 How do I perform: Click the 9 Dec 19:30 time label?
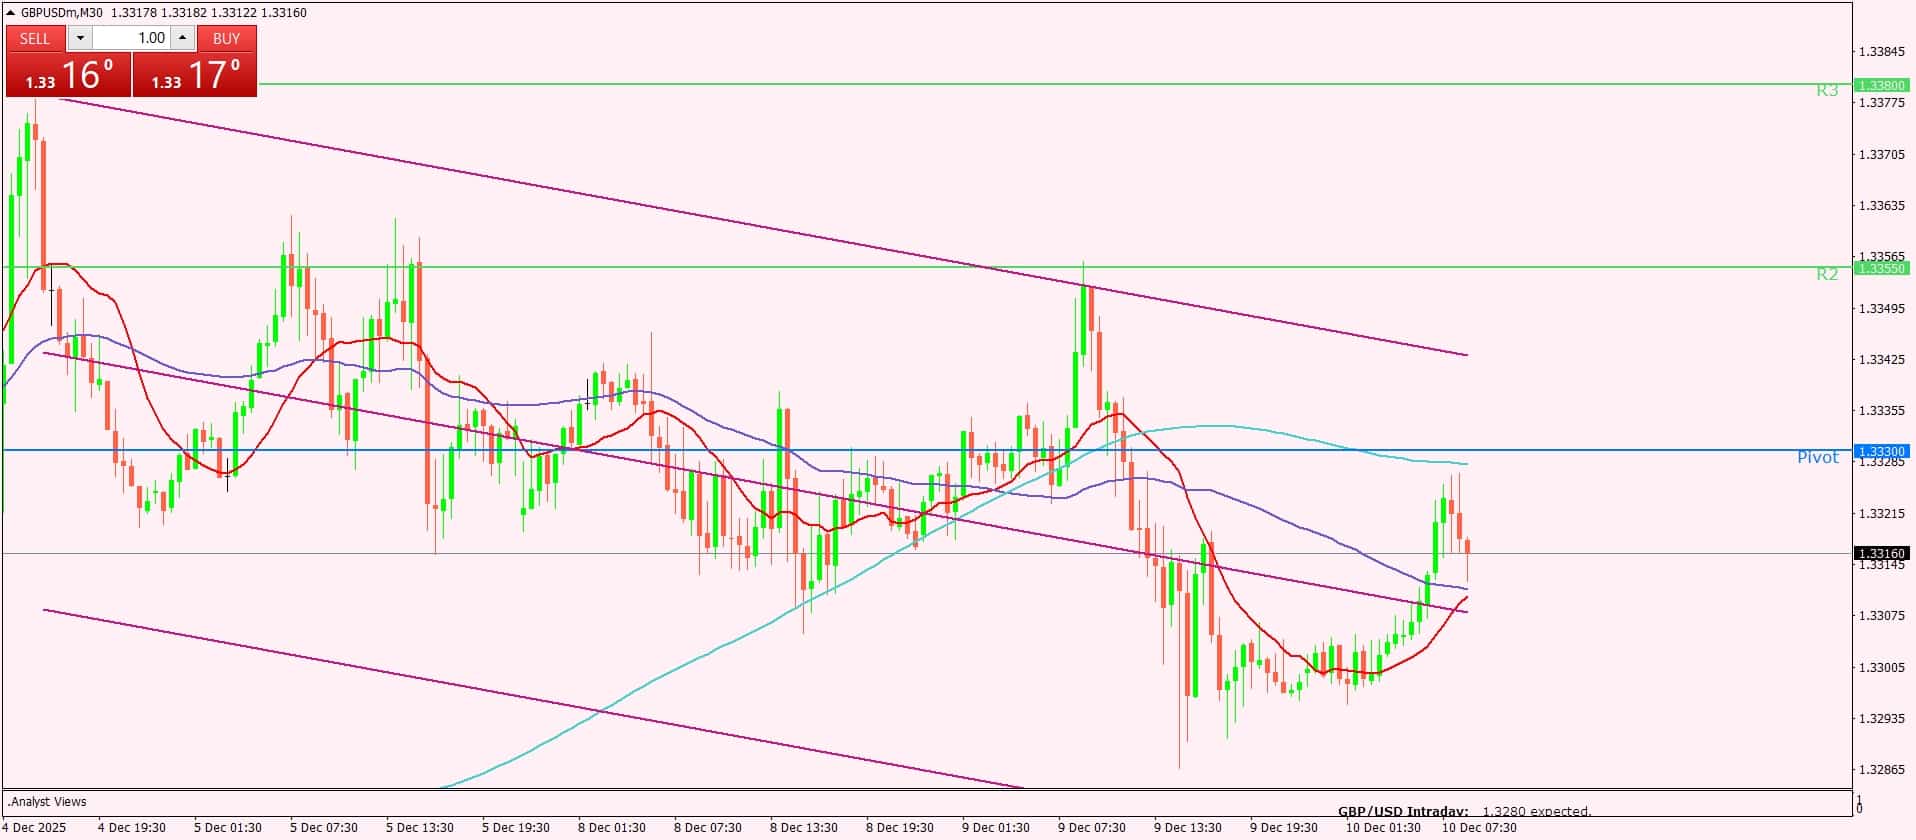pyautogui.click(x=1284, y=827)
